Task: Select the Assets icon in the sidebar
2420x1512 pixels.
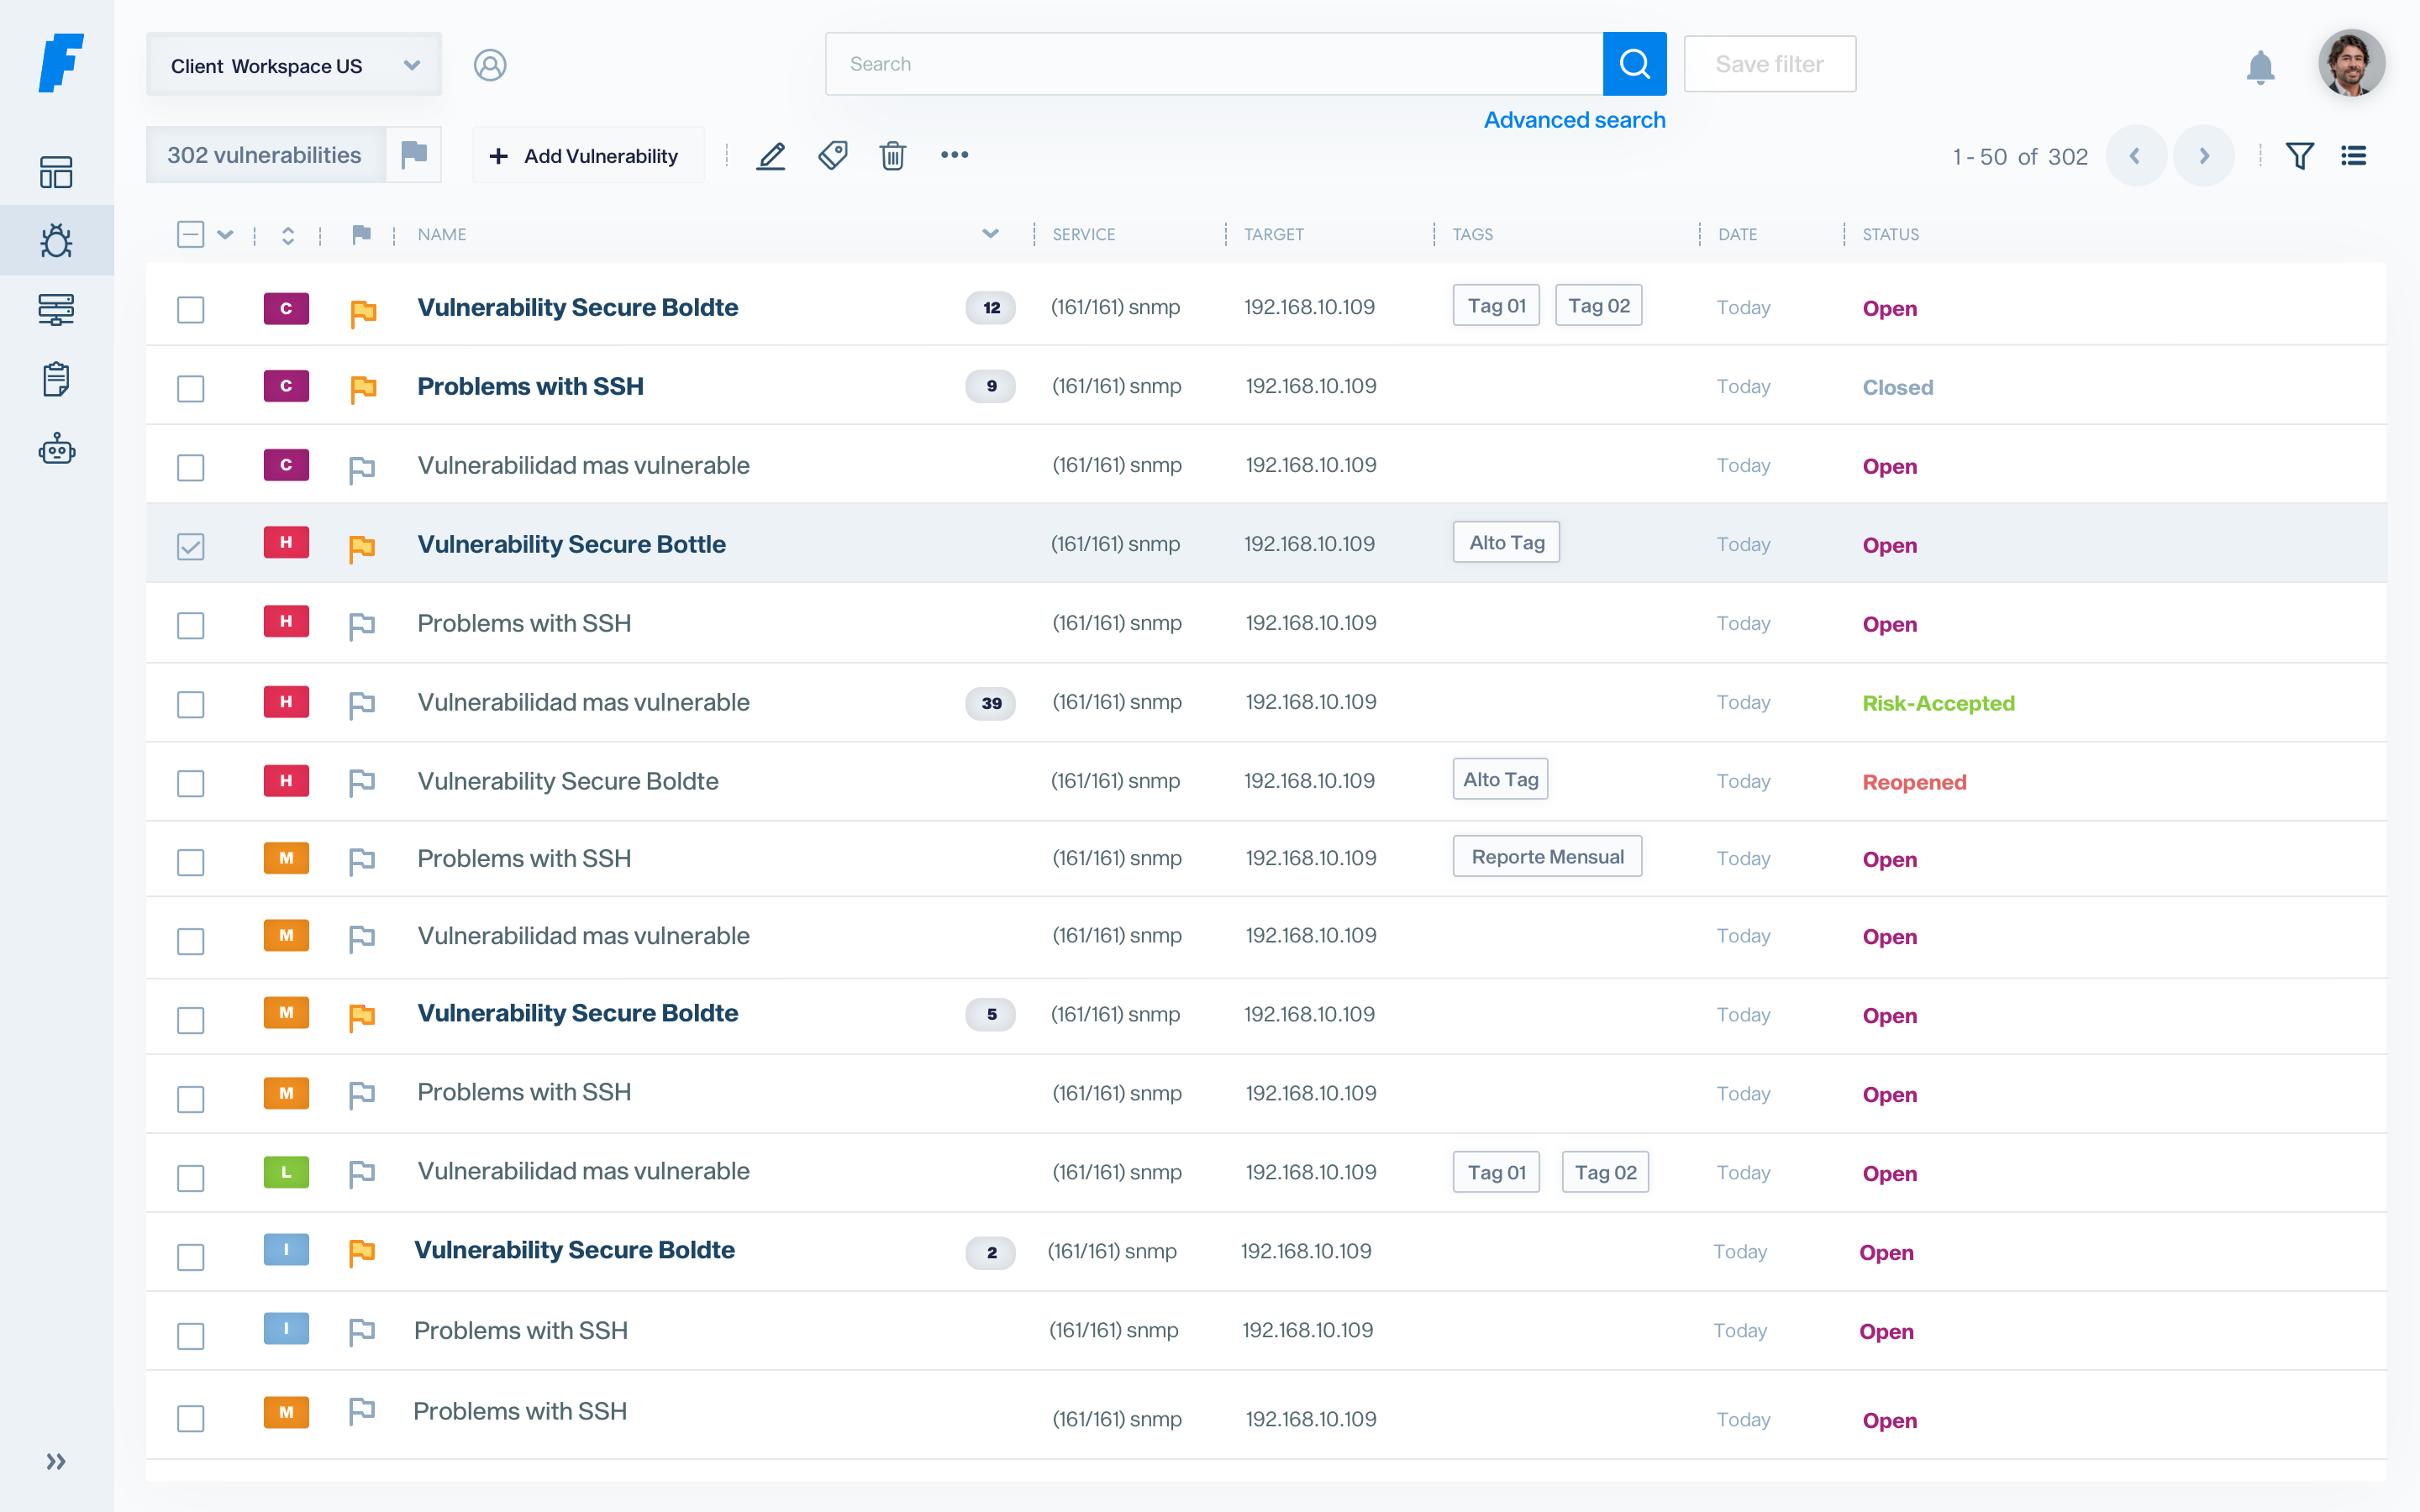Action: (x=57, y=310)
